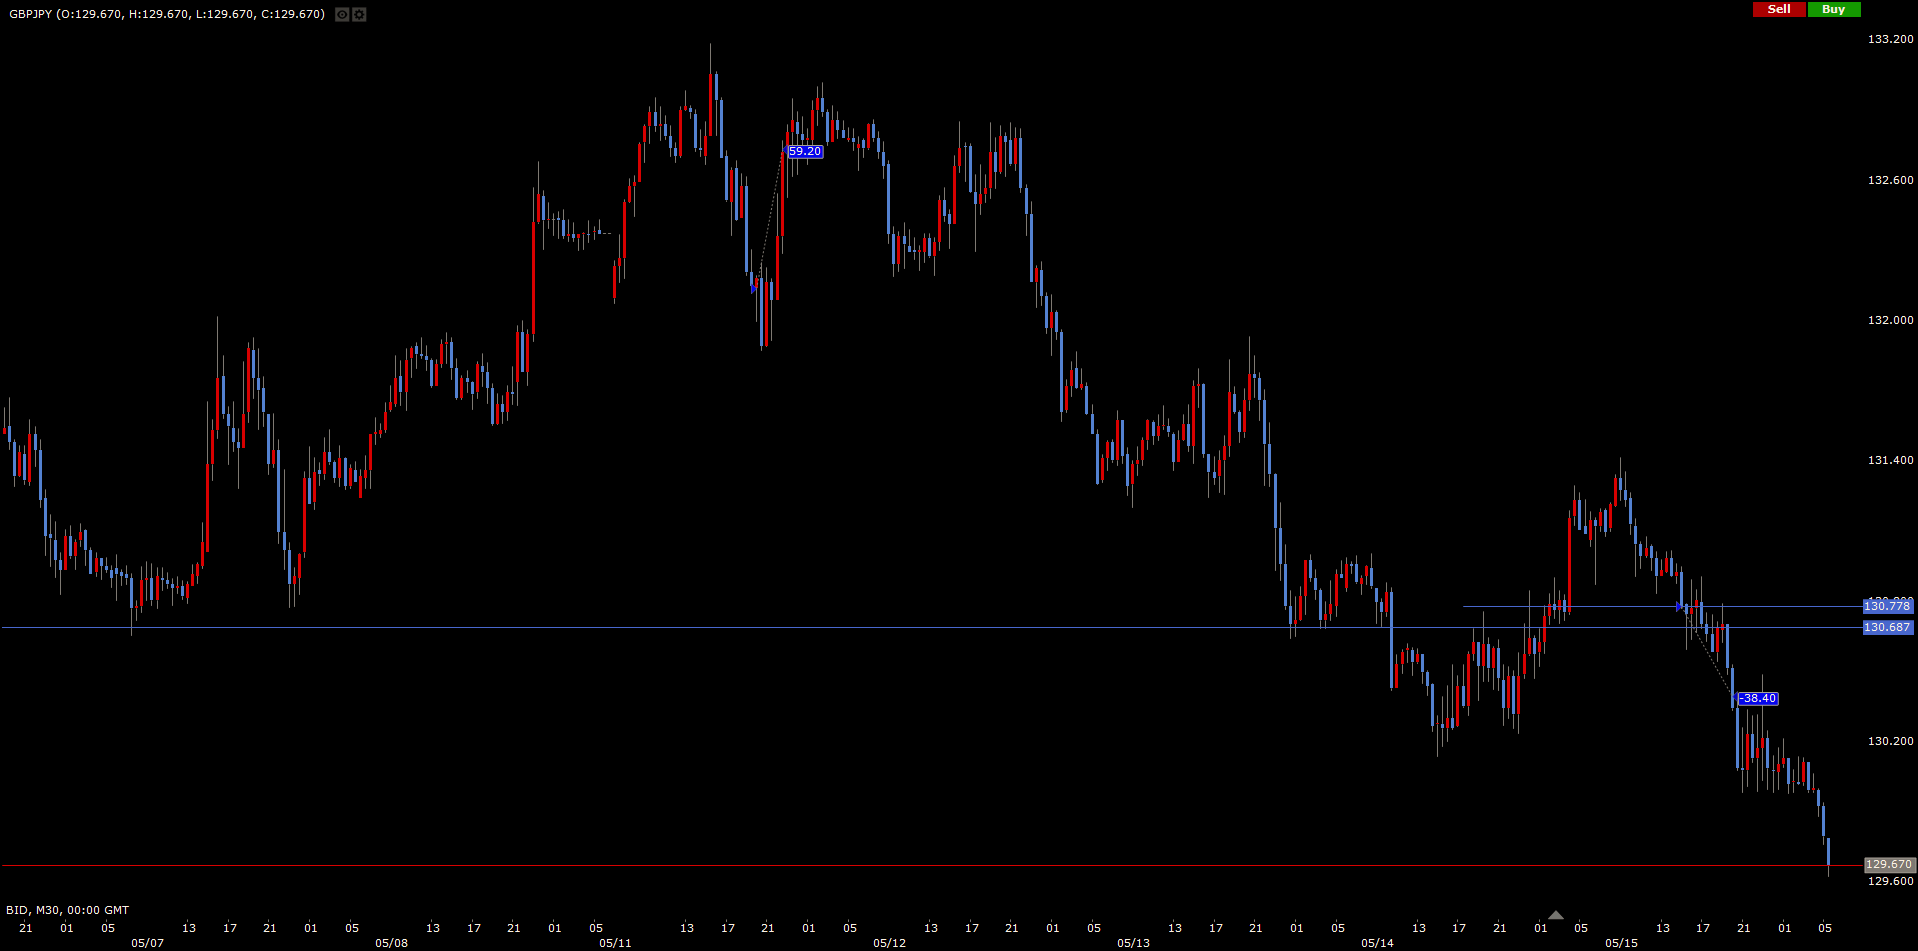Select the 130.778 price line tag
This screenshot has height=951, width=1918.
tap(1887, 606)
